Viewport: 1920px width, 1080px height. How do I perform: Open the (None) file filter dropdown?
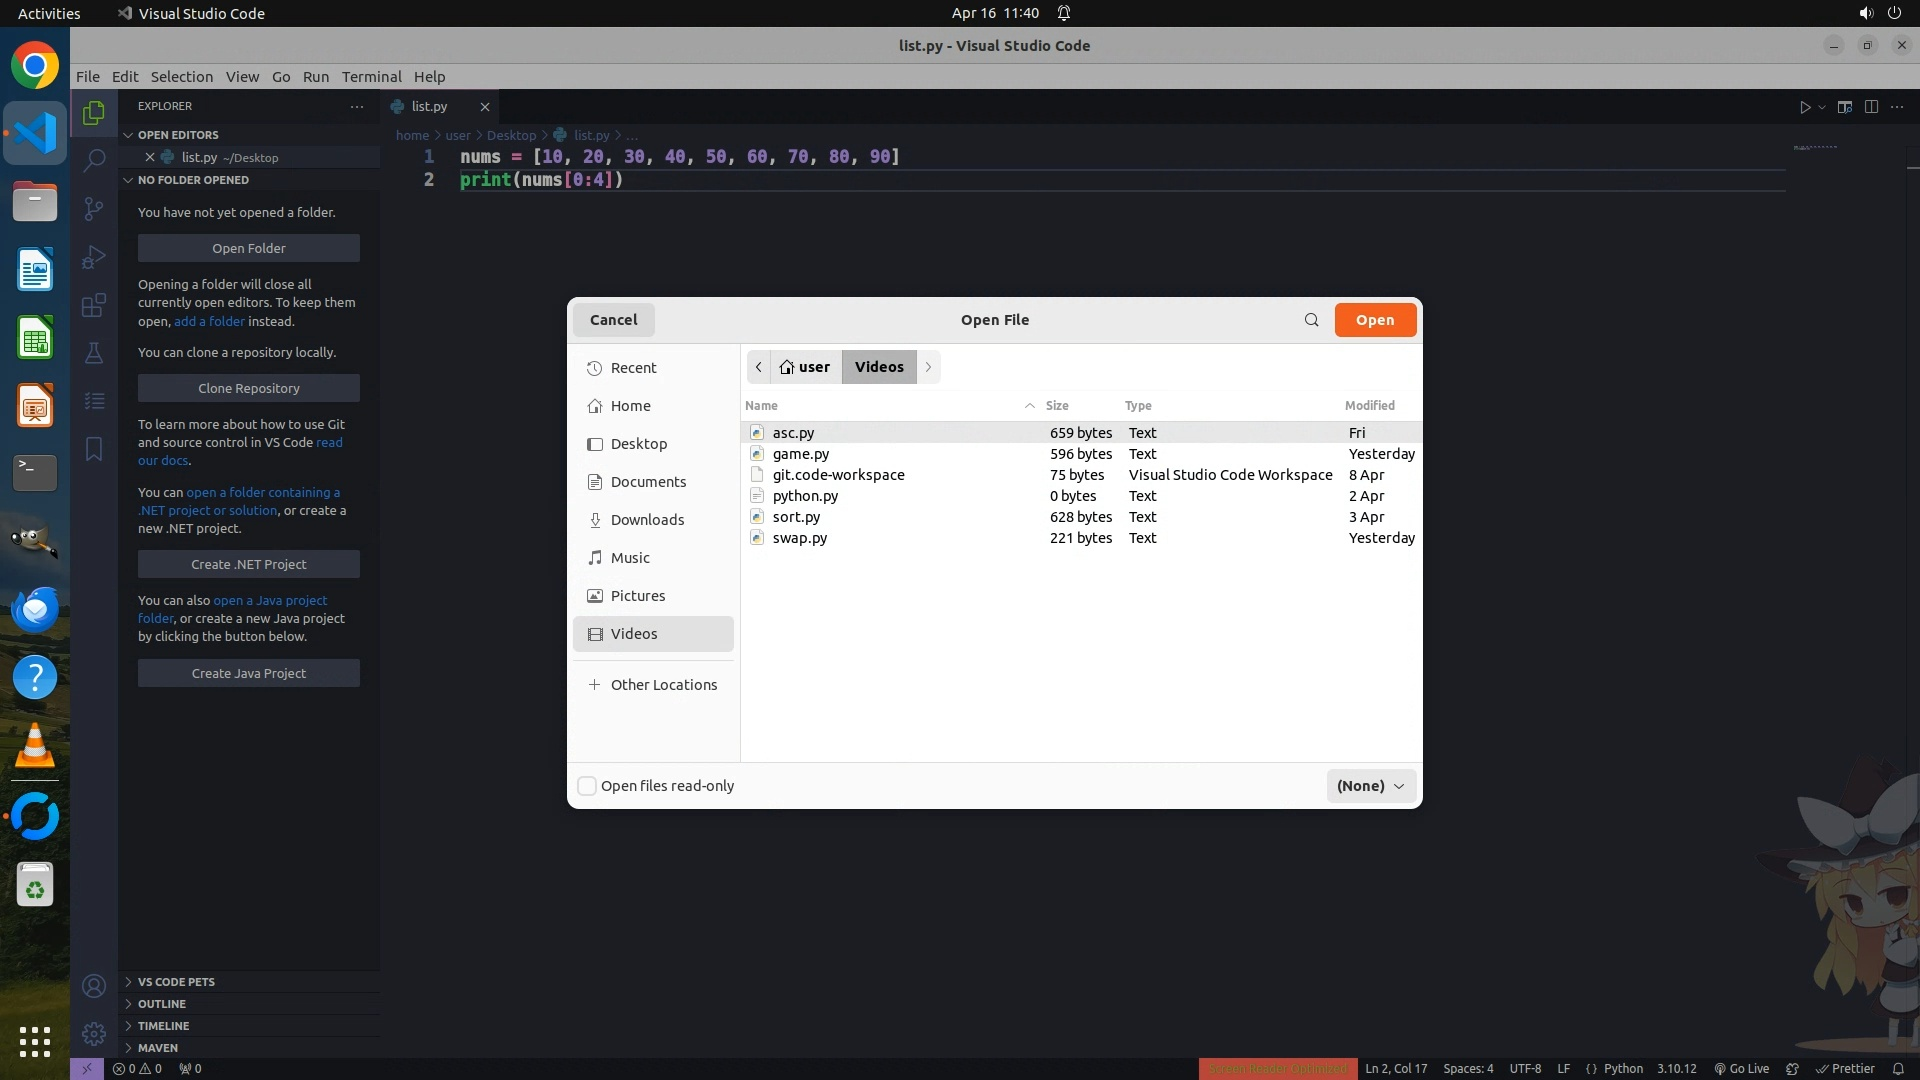click(1370, 786)
